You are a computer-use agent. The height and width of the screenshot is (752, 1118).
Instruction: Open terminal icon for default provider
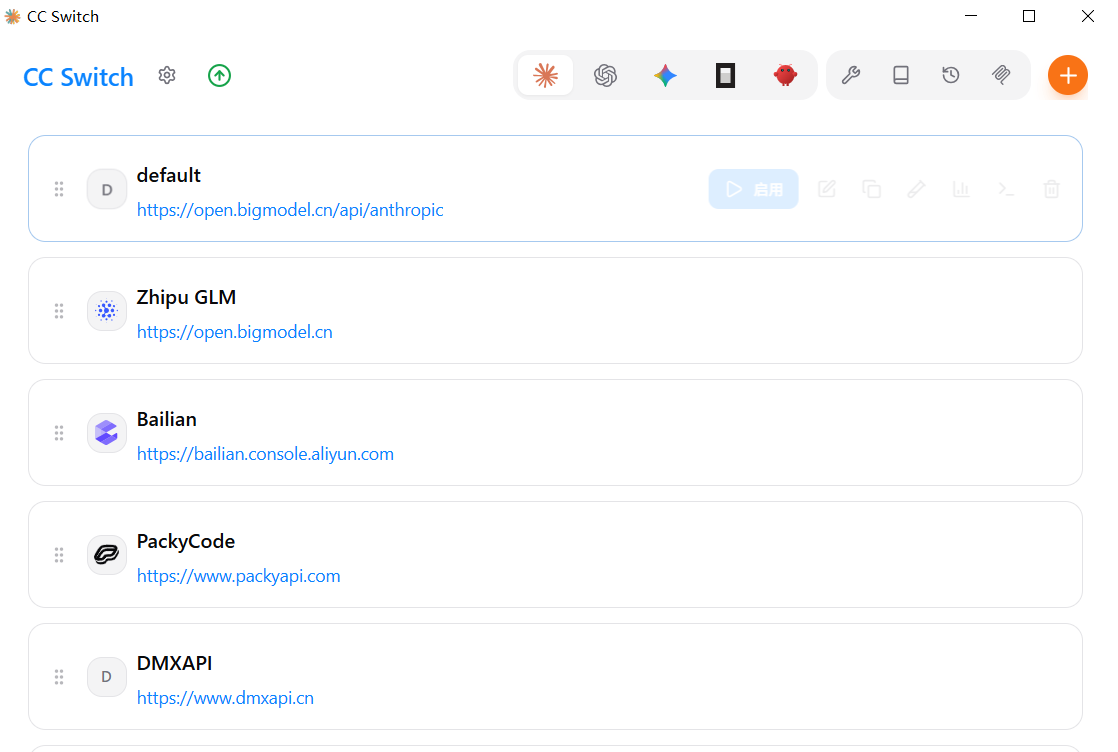click(1006, 189)
